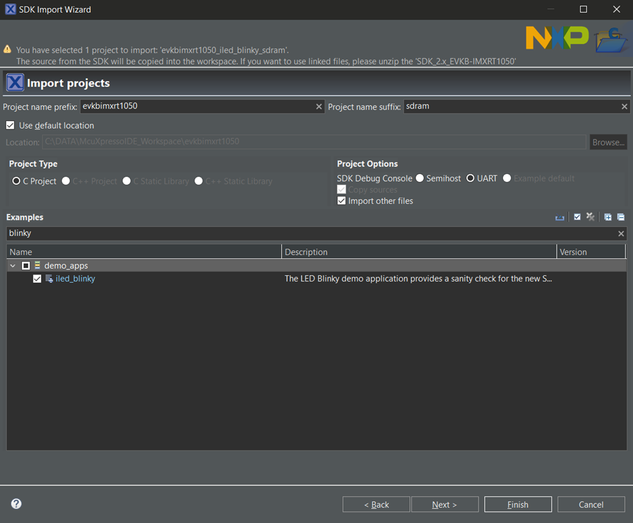Click the Back button

point(376,504)
